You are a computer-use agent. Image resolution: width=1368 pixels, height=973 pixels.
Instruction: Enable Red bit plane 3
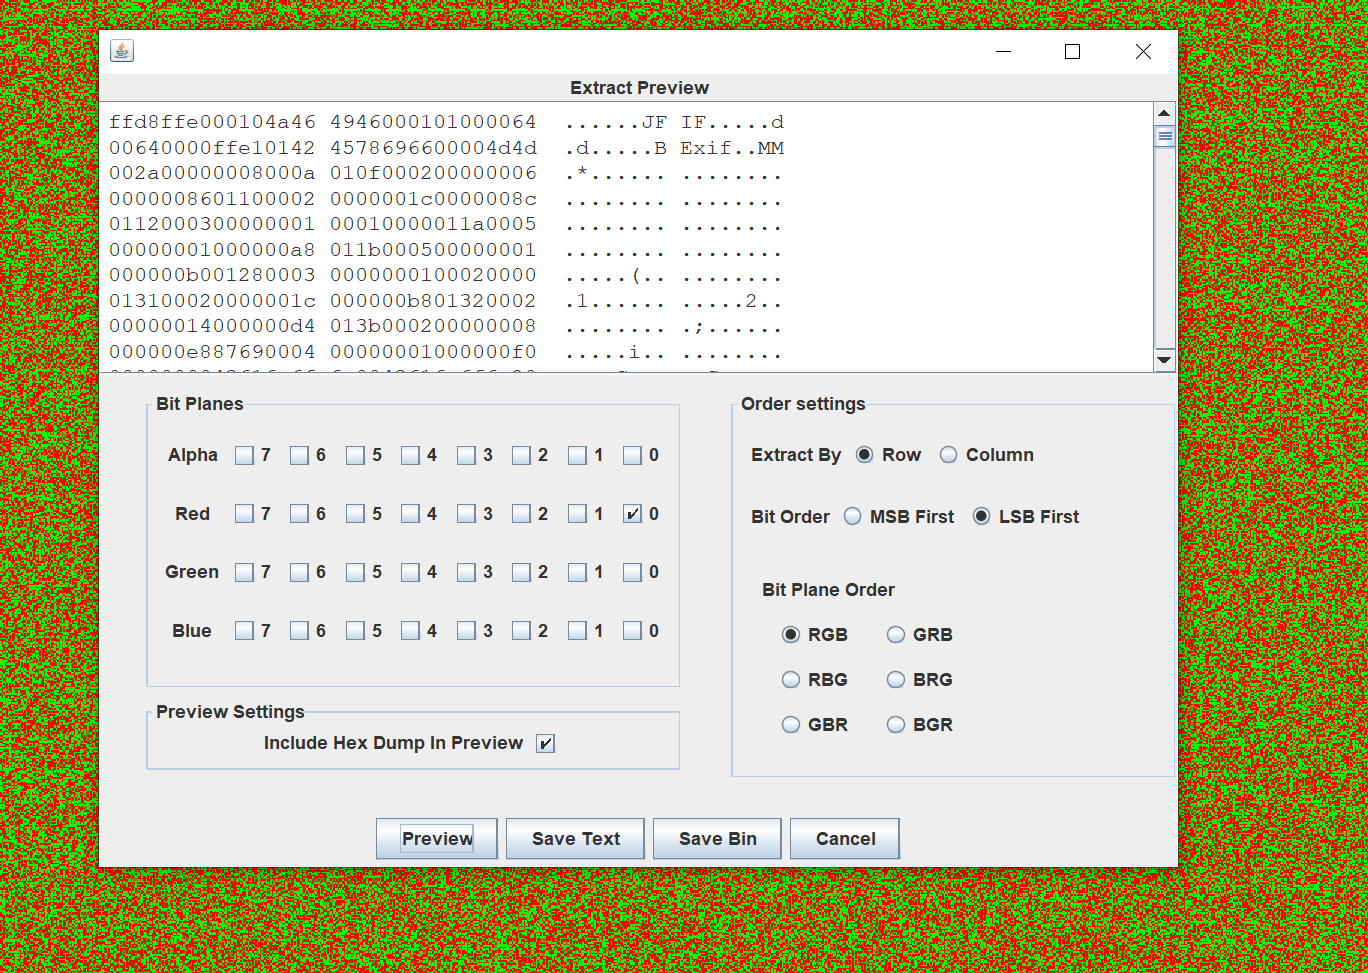(x=466, y=514)
